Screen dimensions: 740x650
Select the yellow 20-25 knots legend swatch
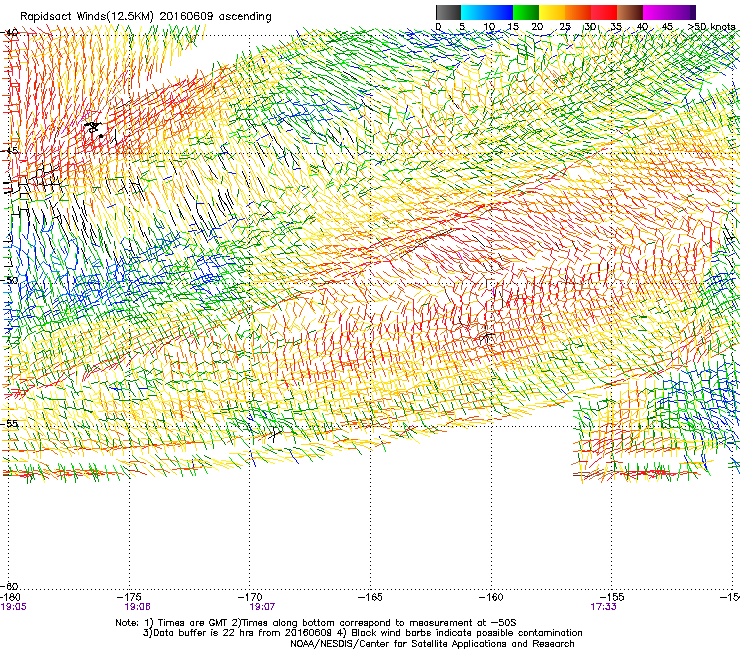pos(552,12)
